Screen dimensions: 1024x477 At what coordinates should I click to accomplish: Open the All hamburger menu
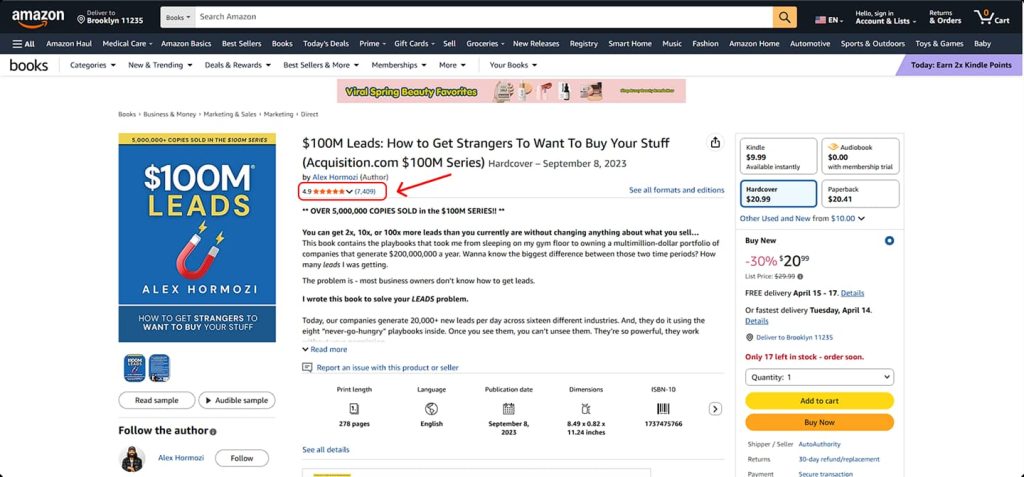click(x=24, y=44)
